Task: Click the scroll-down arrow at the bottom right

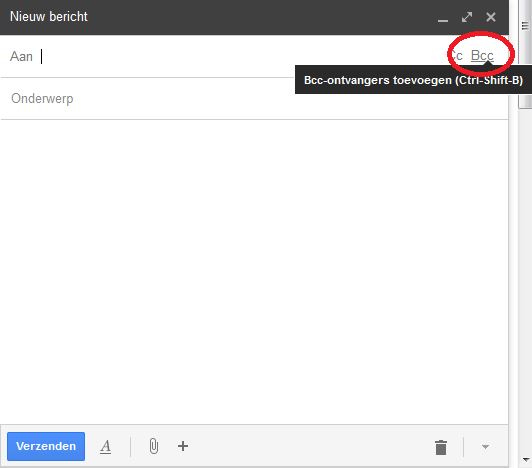Action: tap(526, 460)
